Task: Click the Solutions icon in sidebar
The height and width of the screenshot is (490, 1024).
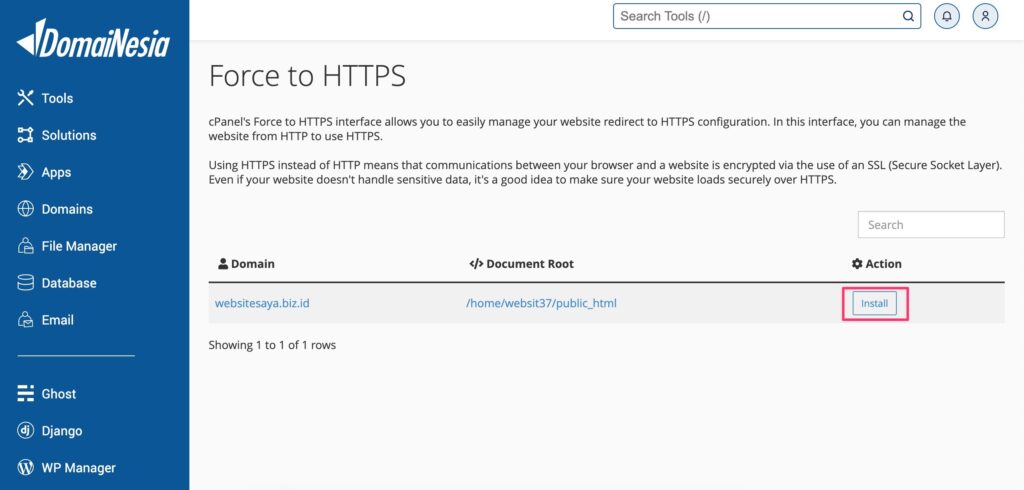Action: (x=26, y=135)
